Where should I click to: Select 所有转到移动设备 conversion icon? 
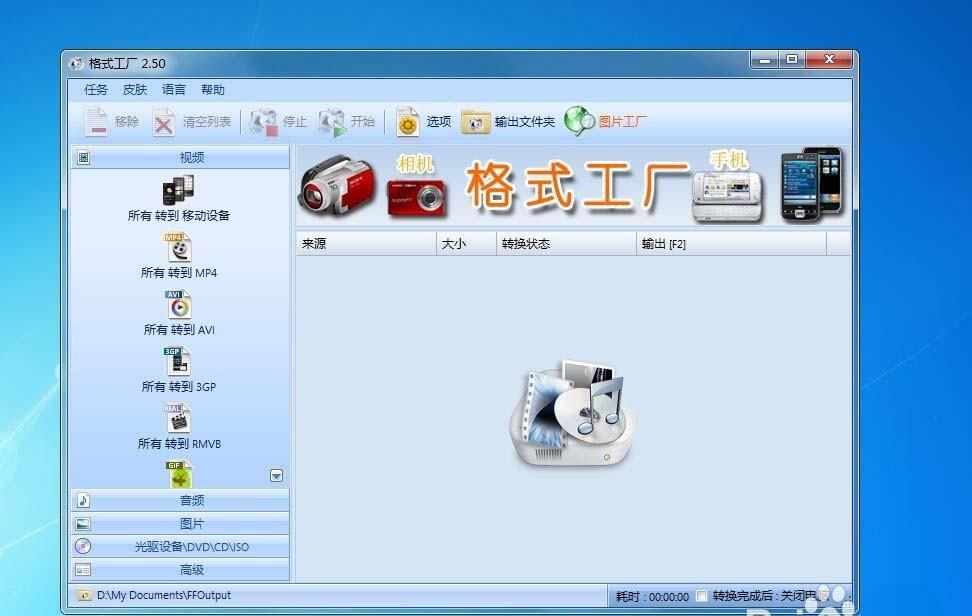point(178,197)
